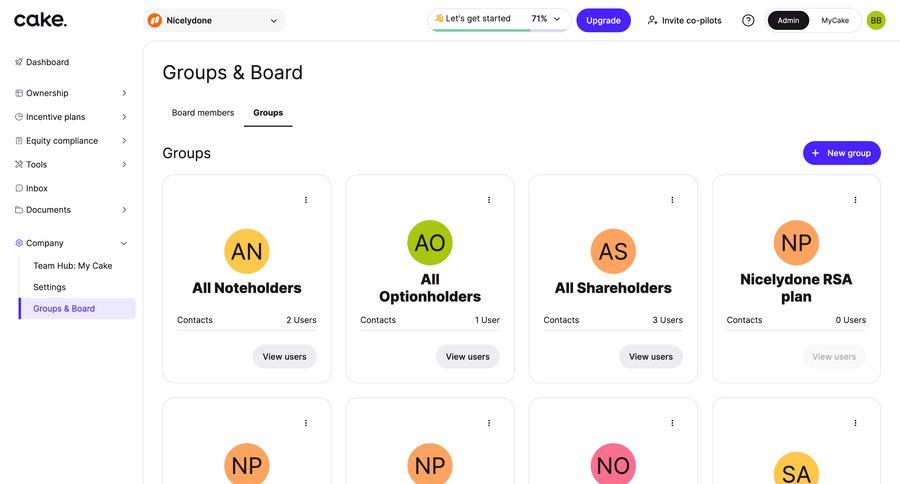Open the help question mark icon
This screenshot has width=900, height=484.
click(748, 20)
